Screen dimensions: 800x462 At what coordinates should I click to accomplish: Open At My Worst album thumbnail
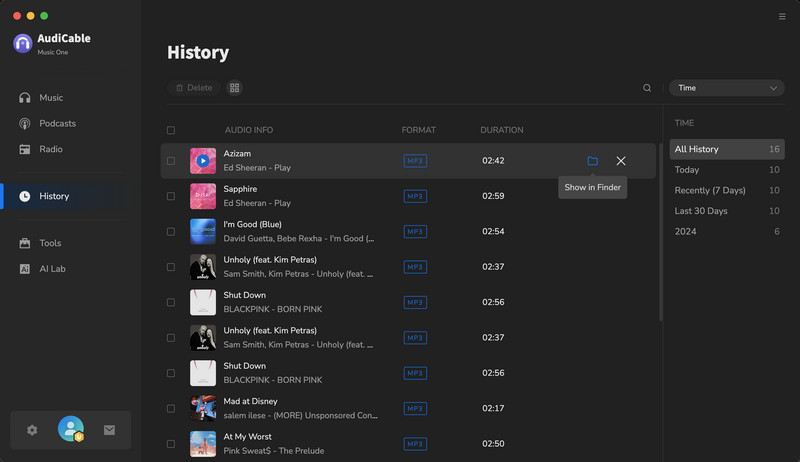coord(203,444)
